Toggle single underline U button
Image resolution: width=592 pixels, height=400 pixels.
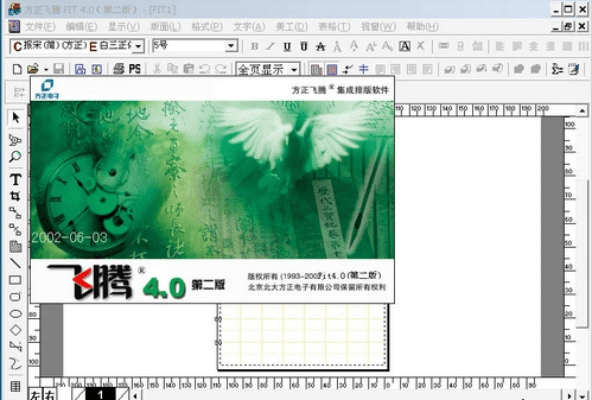(287, 46)
